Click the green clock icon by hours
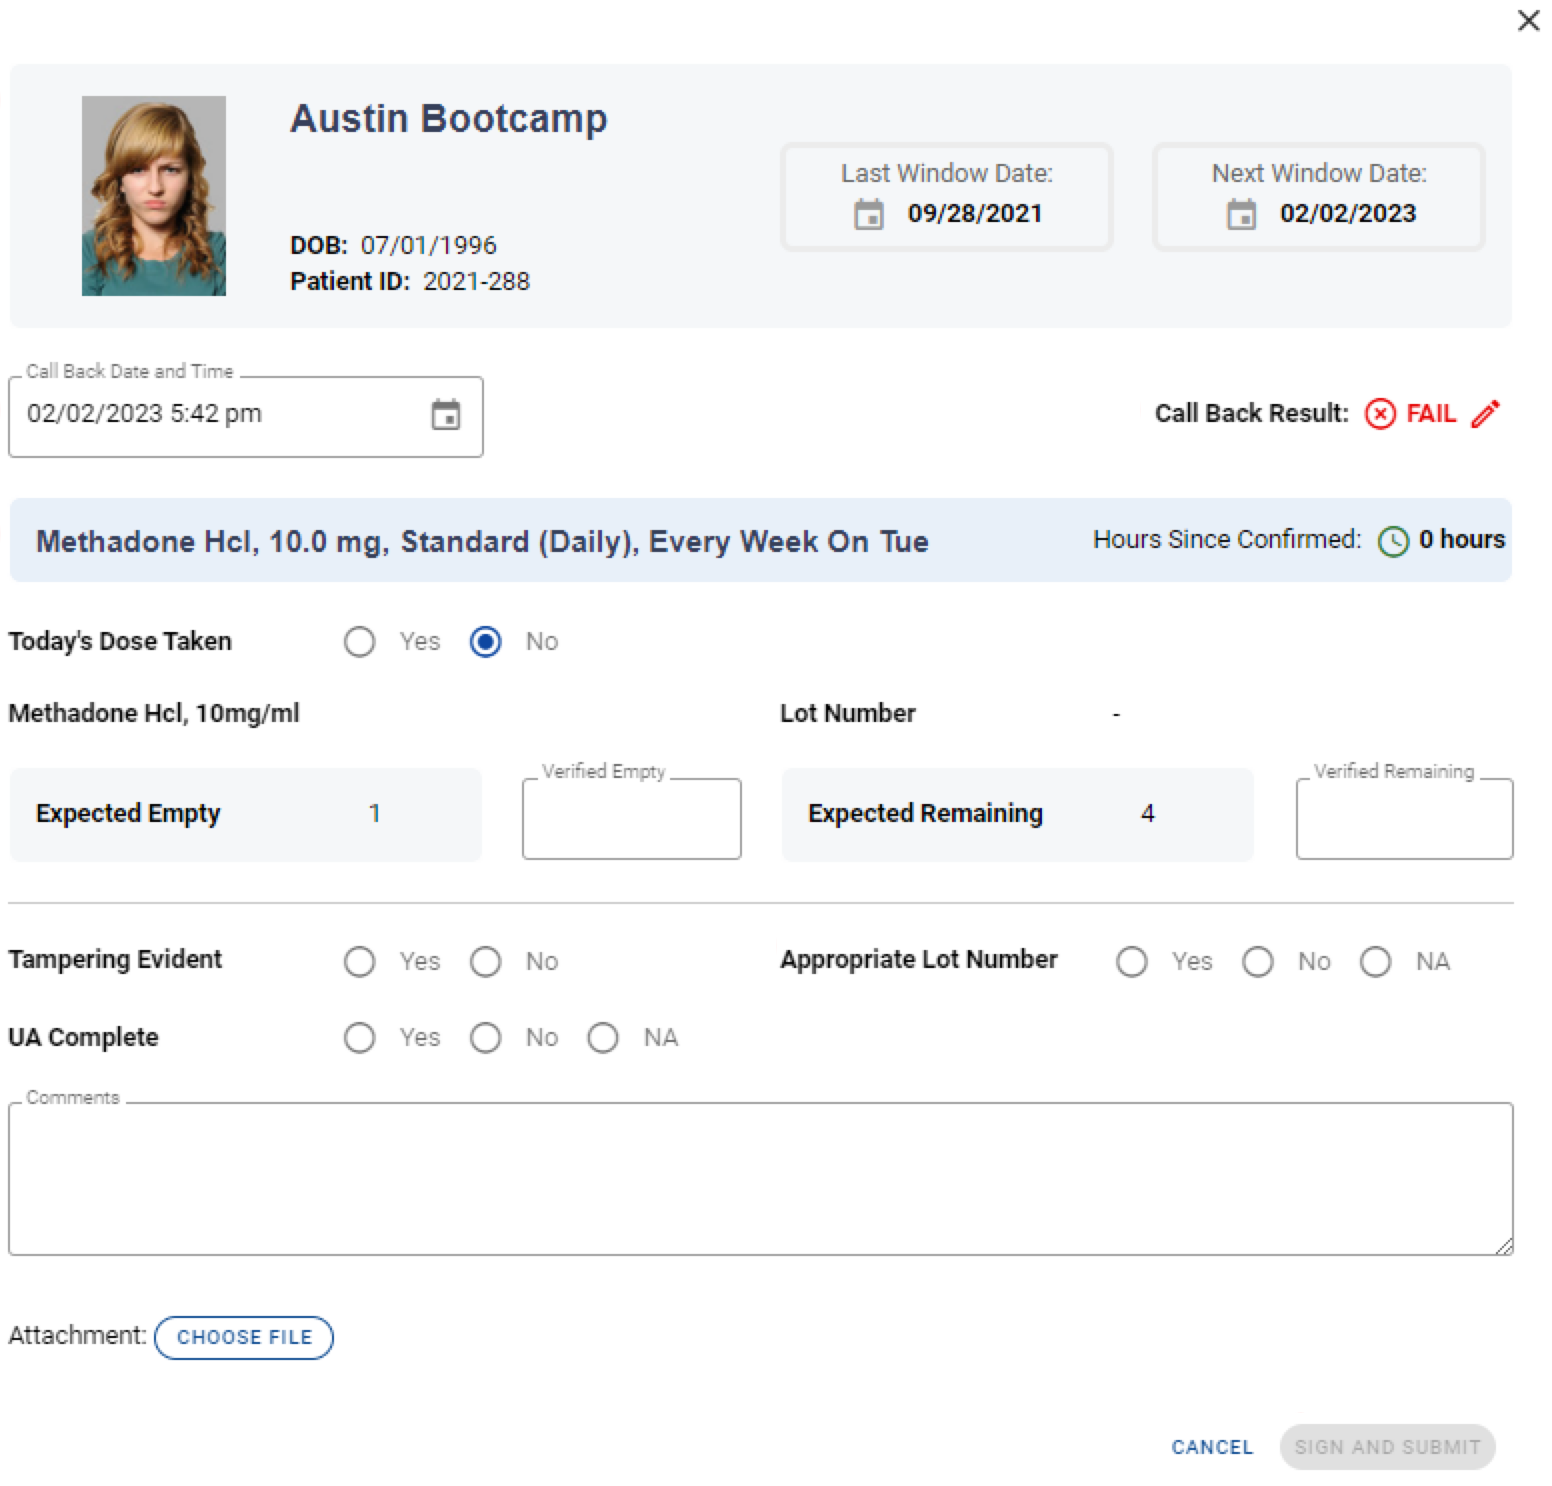Image resolution: width=1552 pixels, height=1486 pixels. click(1393, 541)
